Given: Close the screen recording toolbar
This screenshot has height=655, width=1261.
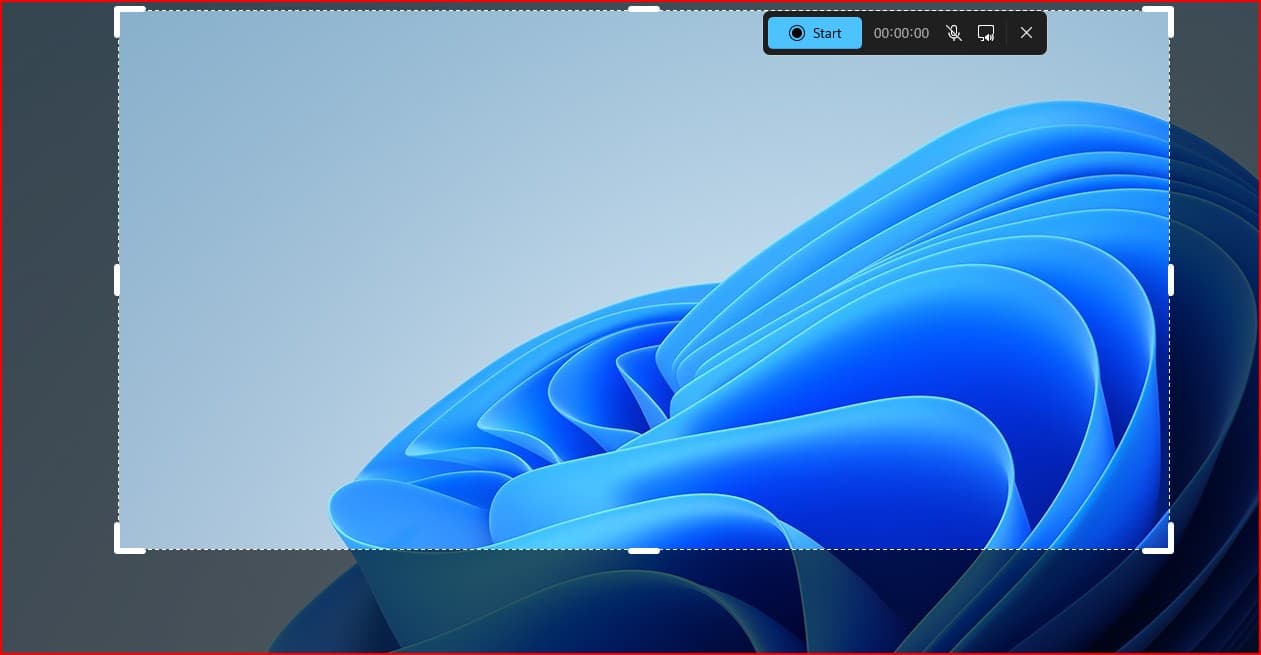Looking at the screenshot, I should (1026, 33).
